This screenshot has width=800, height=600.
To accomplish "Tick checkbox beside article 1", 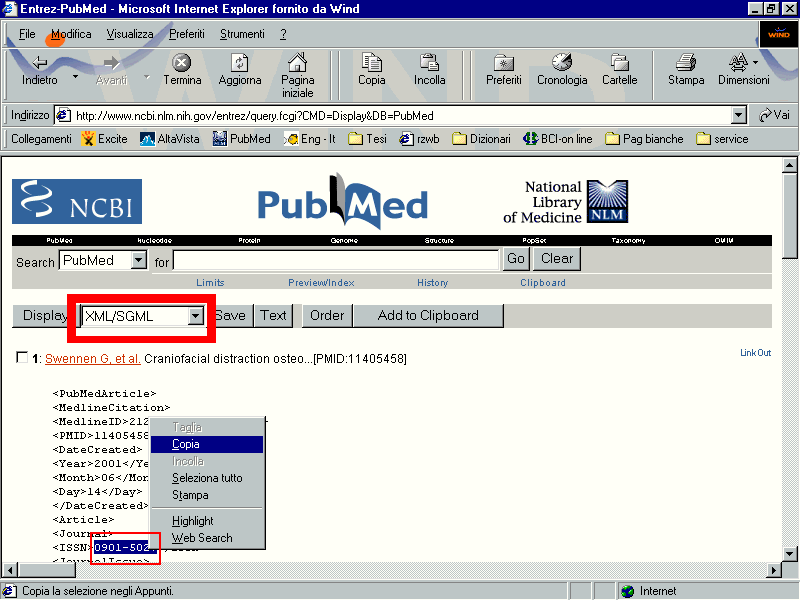I will coord(22,358).
